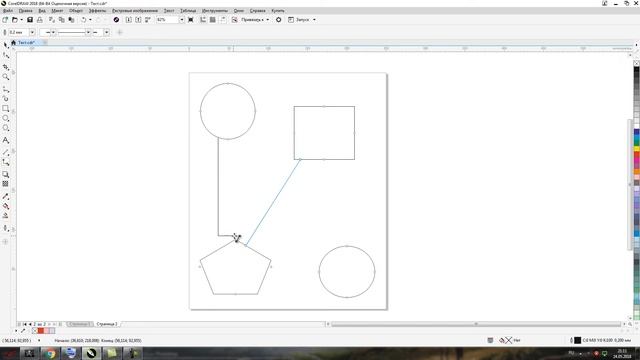Select the Shape edit tool
Screen dimensions: 640x360
tap(6, 56)
